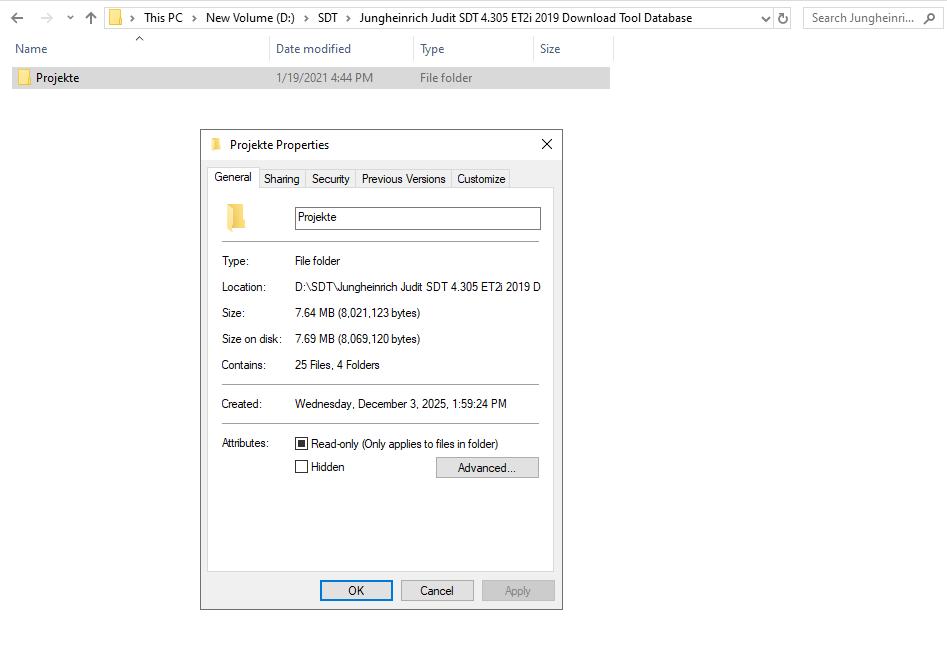Navigate to This PC breadcrumb

pyautogui.click(x=163, y=18)
